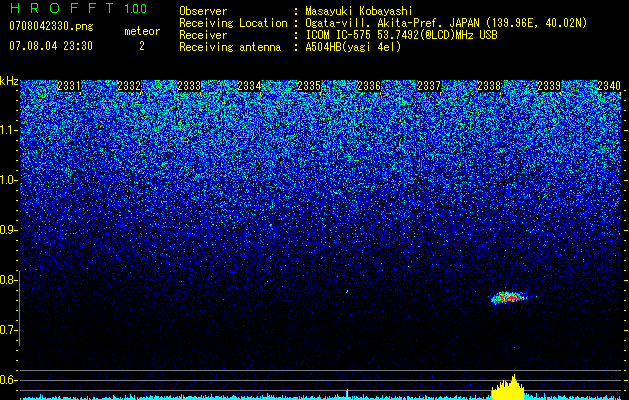
Task: Click the 1.0 frequency axis label
Action: (8, 180)
